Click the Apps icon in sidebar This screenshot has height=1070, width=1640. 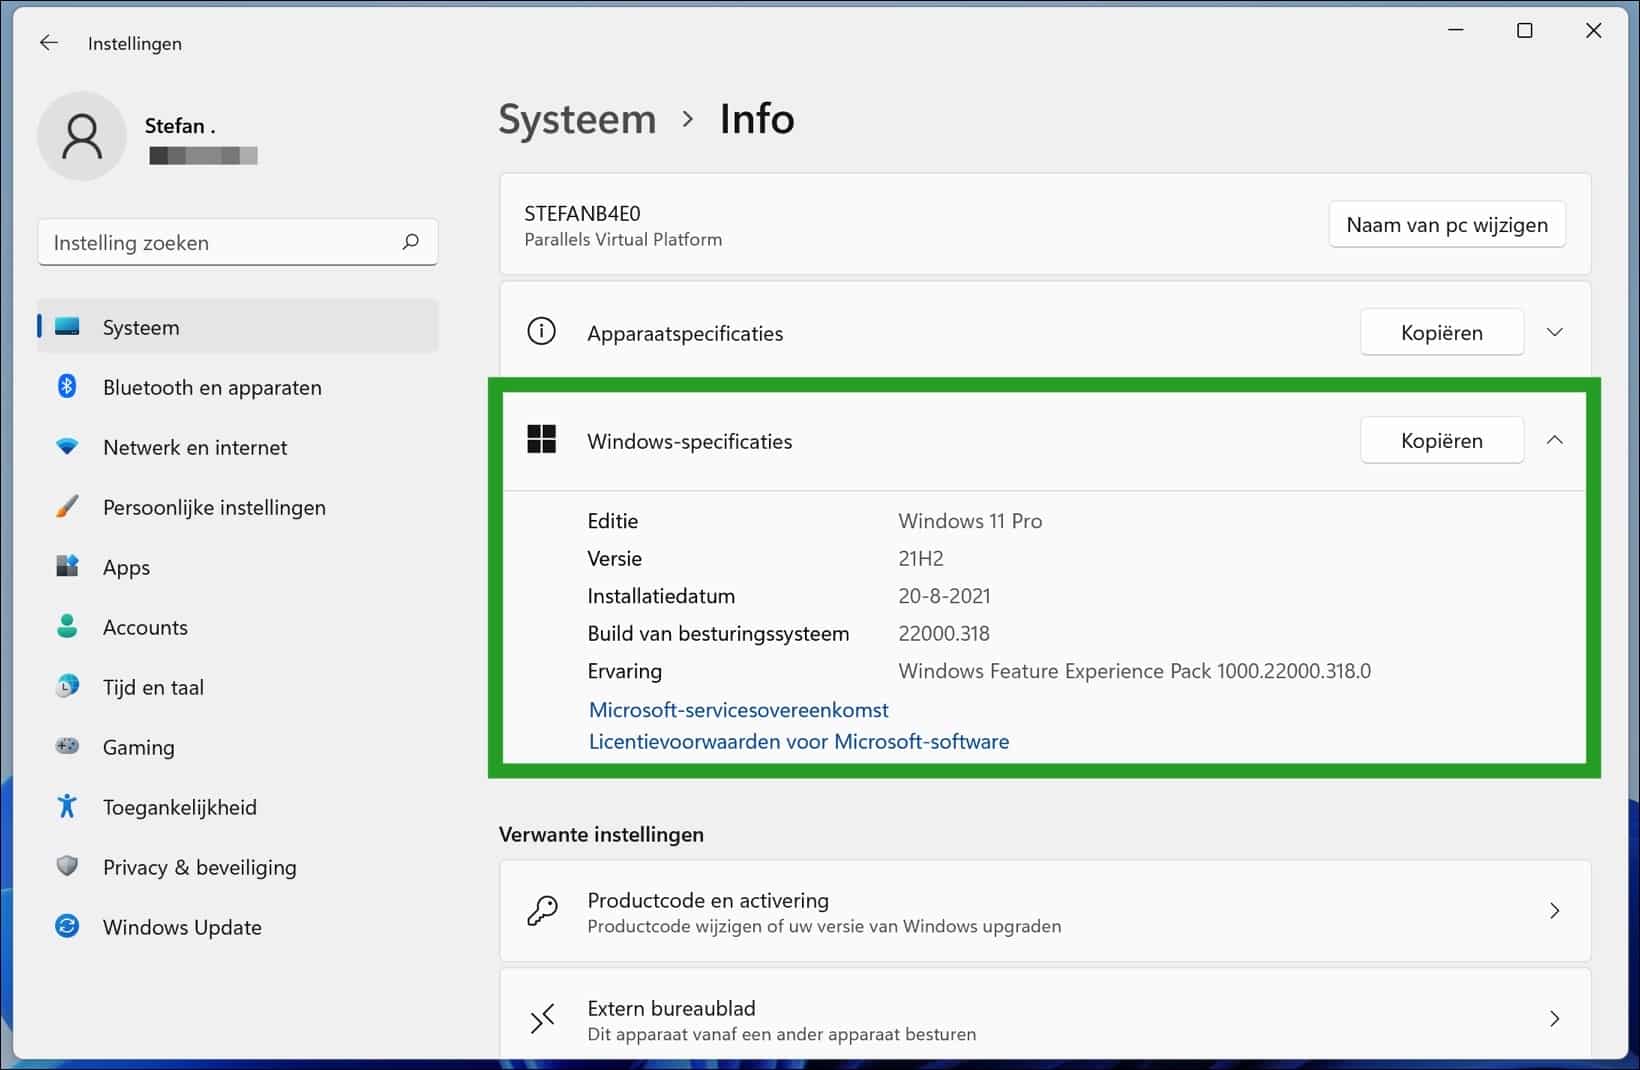67,567
